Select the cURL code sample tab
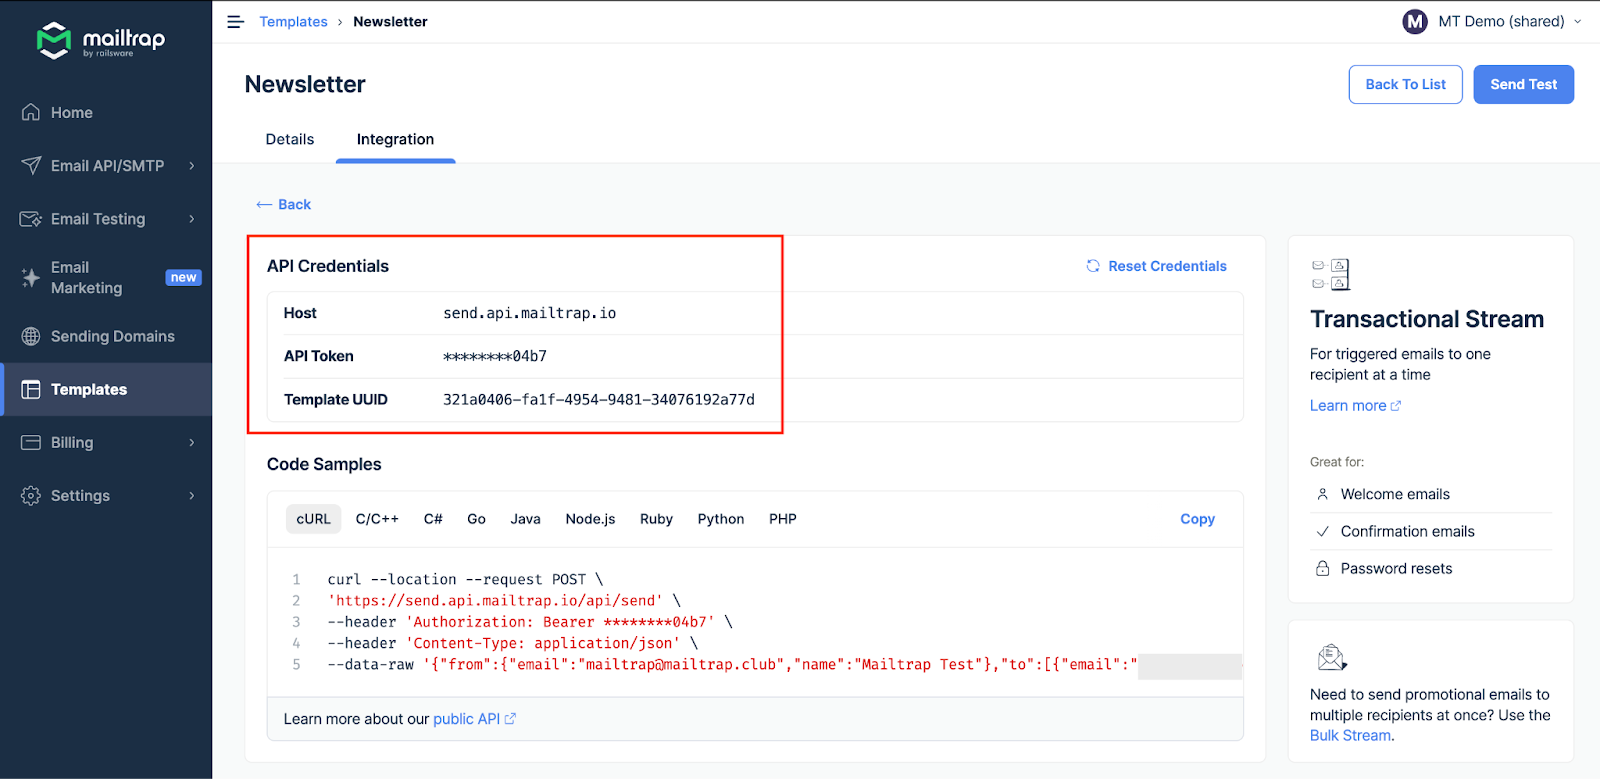The height and width of the screenshot is (779, 1600). [x=313, y=519]
